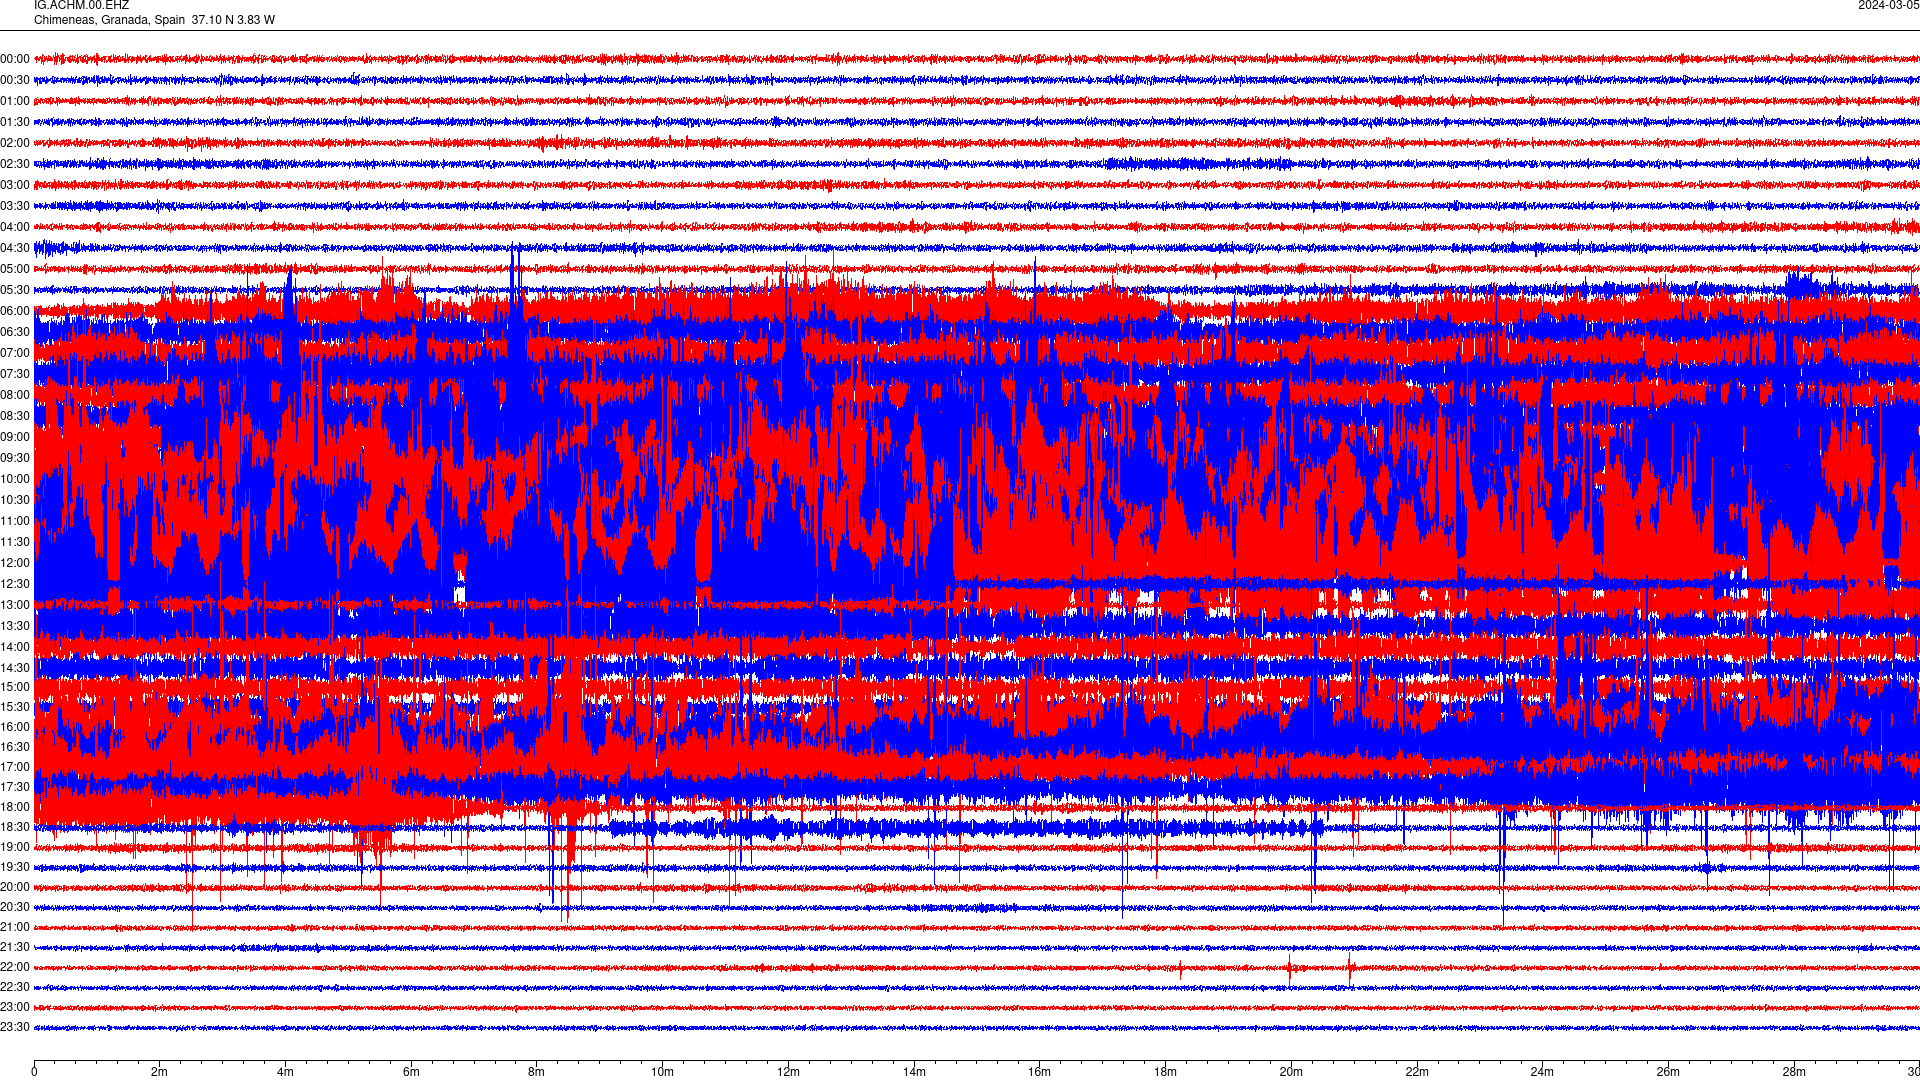This screenshot has height=1080, width=1920.
Task: Select the 06:30 time row label
Action: (15, 332)
